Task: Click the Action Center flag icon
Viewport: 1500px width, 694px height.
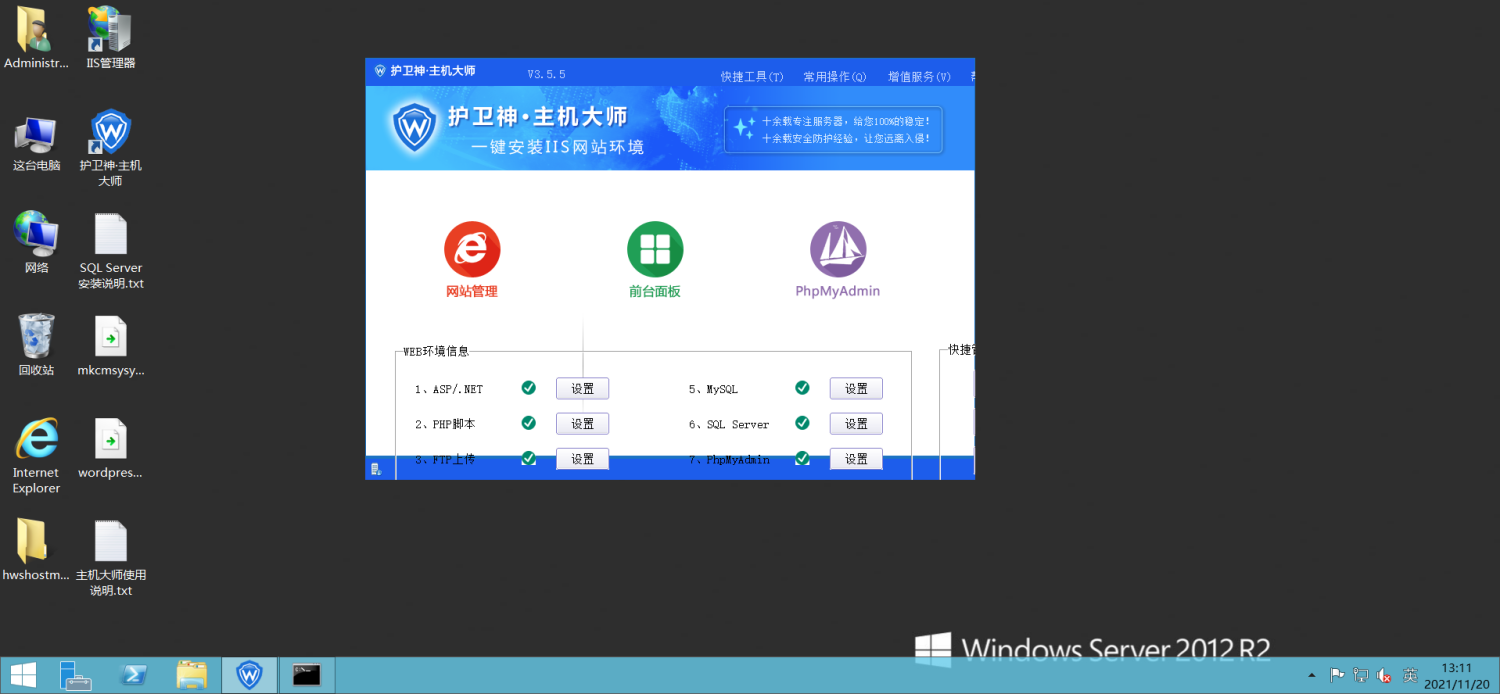Action: pyautogui.click(x=1337, y=676)
